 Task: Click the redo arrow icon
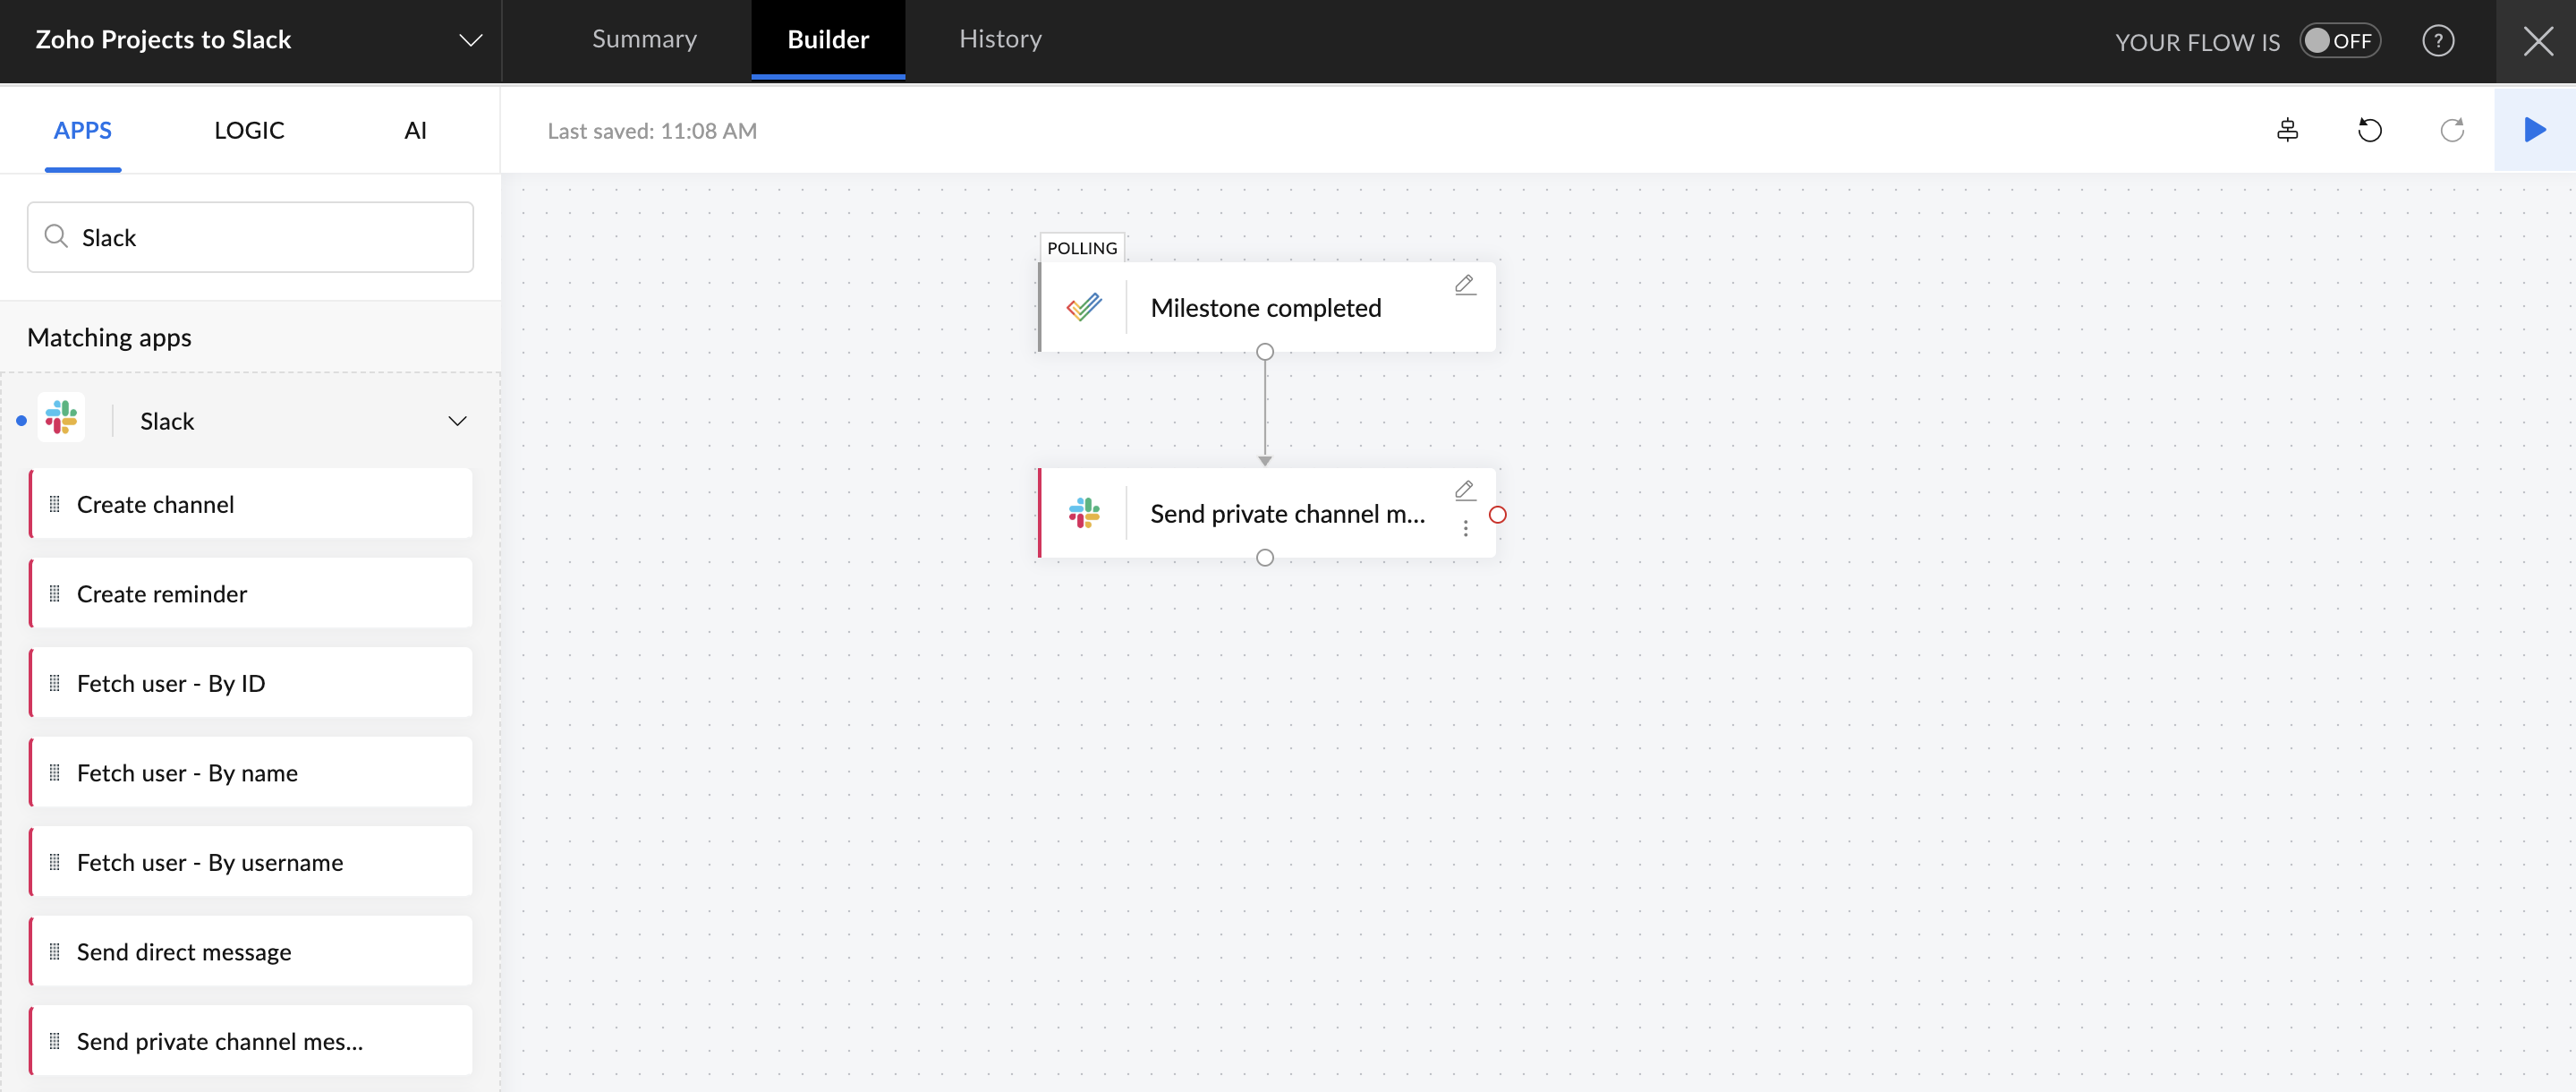(x=2451, y=130)
